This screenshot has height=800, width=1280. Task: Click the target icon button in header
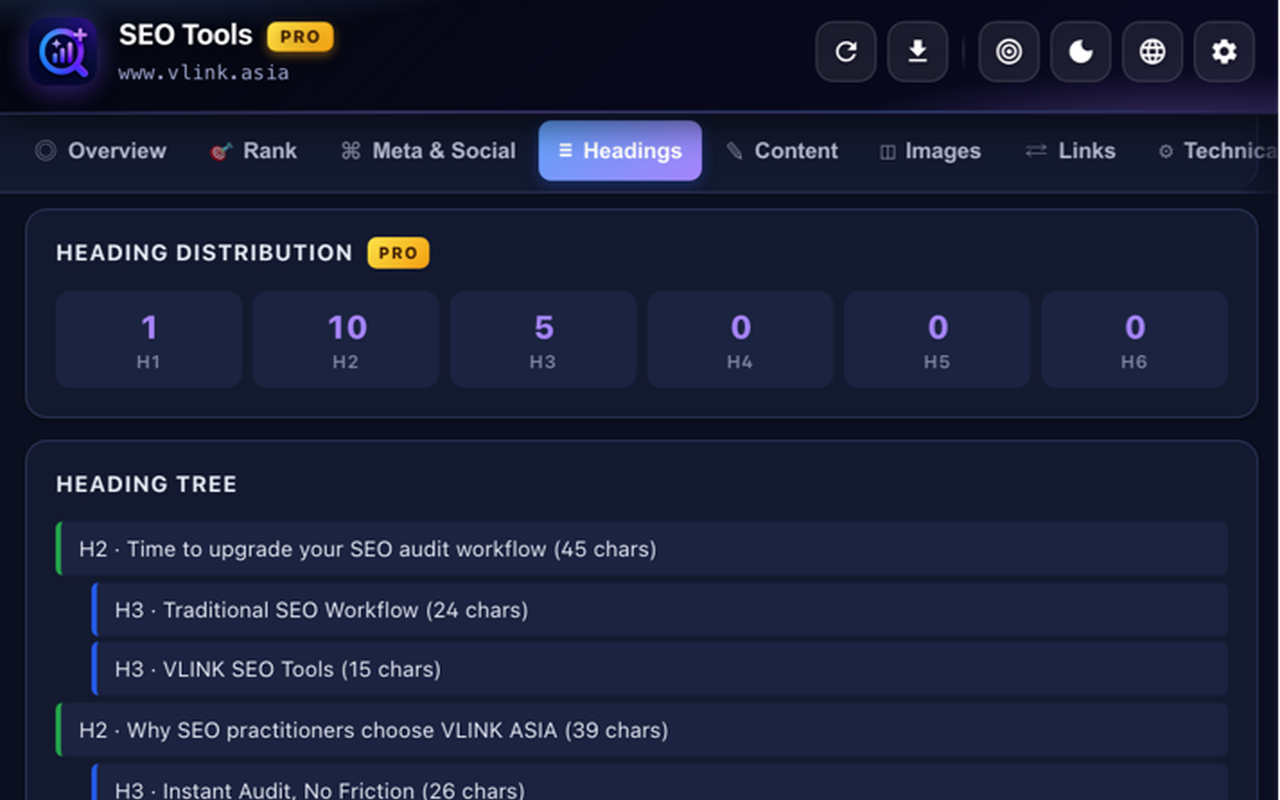(x=1009, y=52)
